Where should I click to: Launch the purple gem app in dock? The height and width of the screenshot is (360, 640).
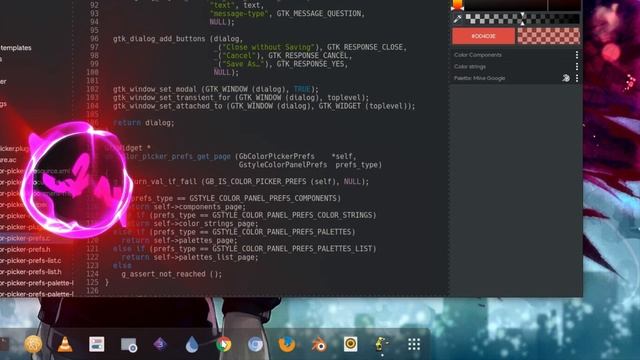click(x=160, y=344)
